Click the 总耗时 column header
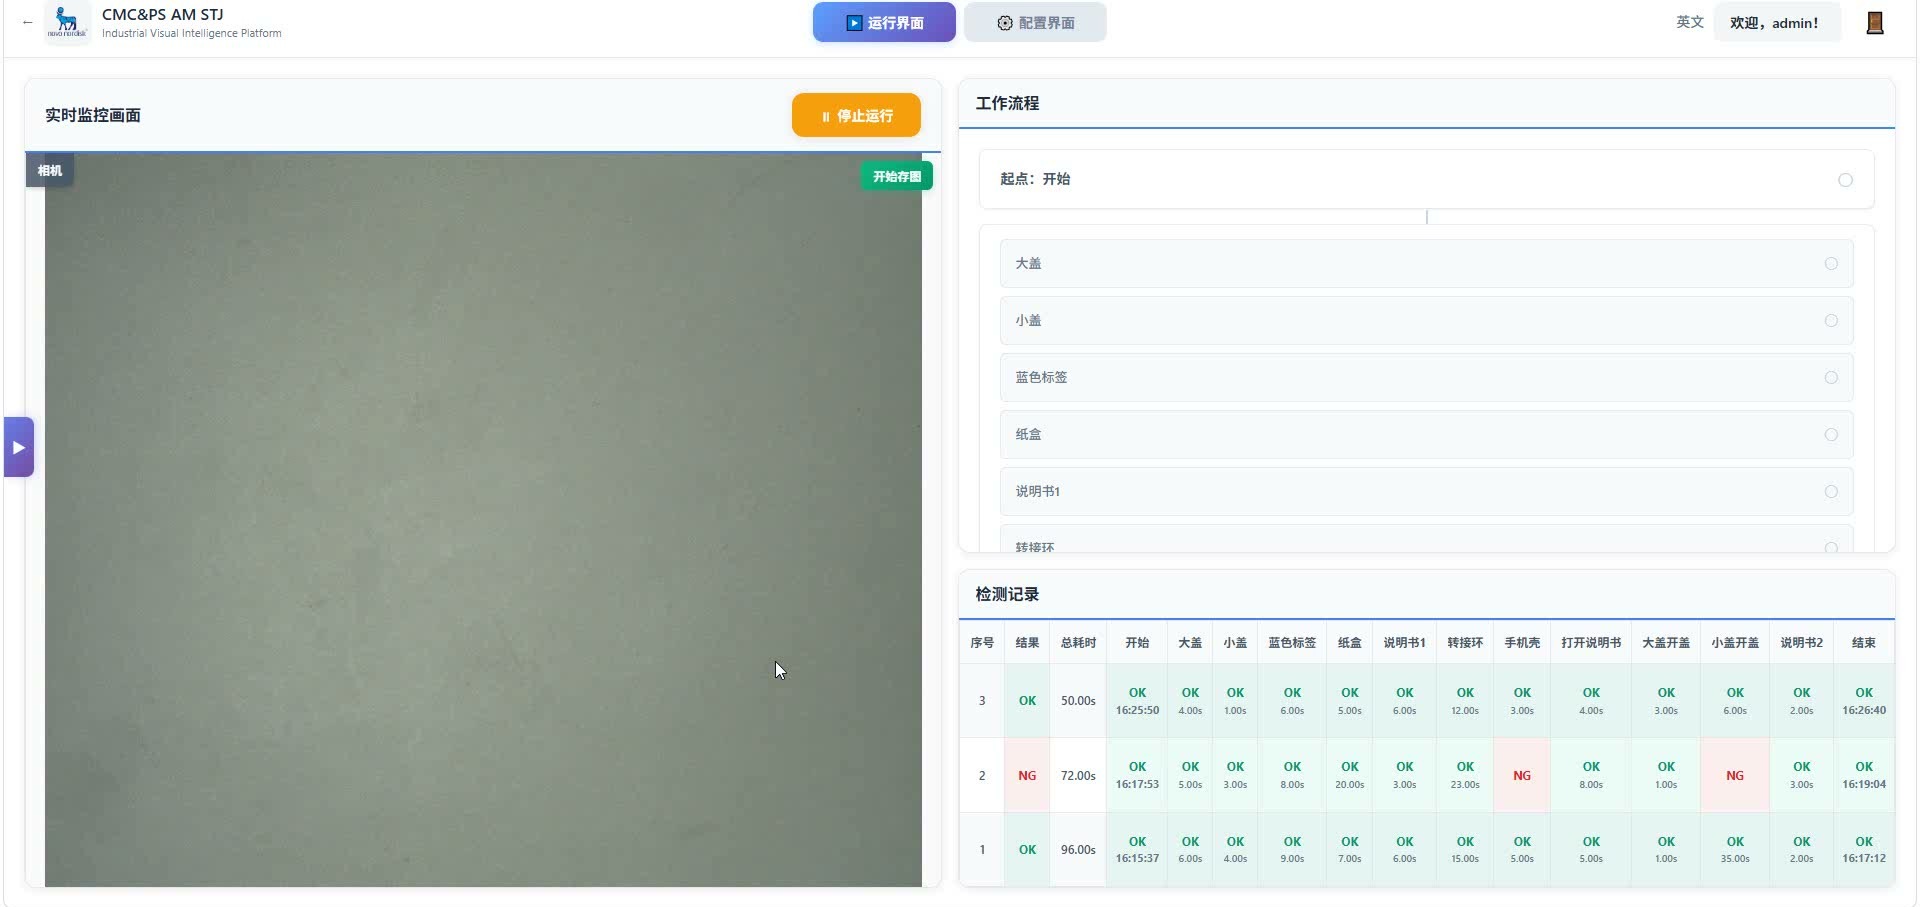The width and height of the screenshot is (1920, 907). pos(1078,643)
